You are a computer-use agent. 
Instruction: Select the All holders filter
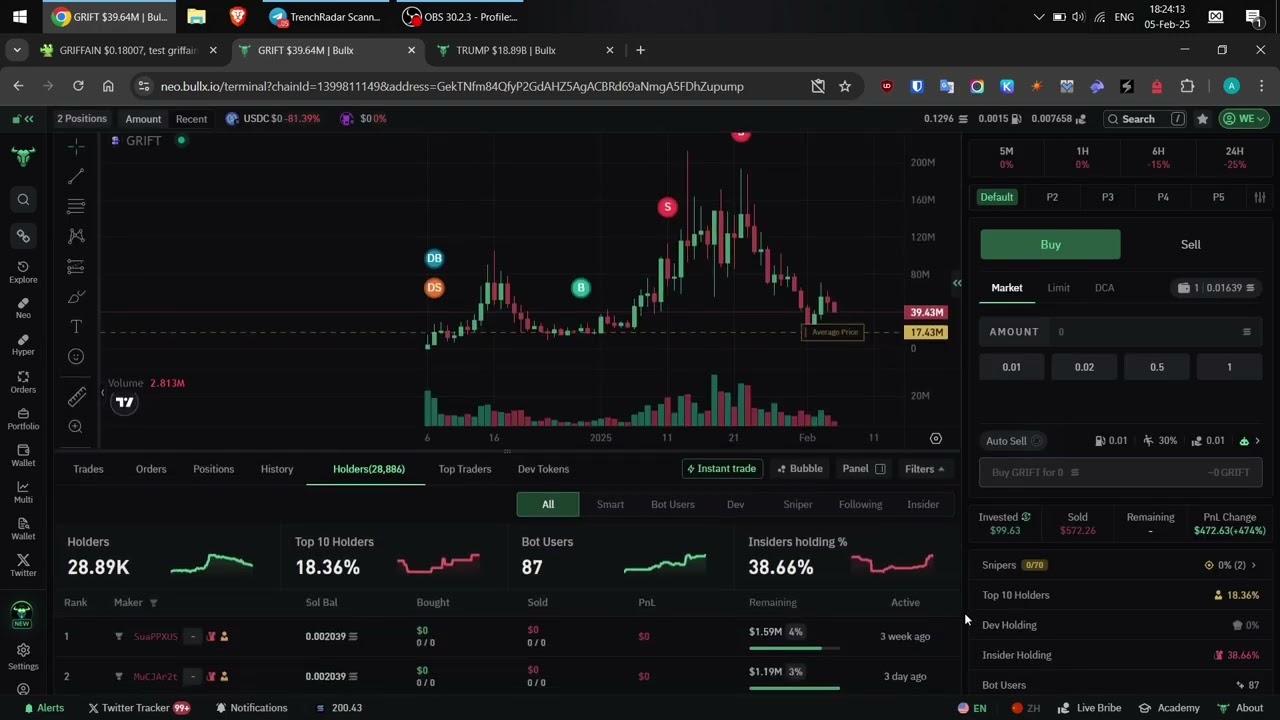(x=548, y=505)
